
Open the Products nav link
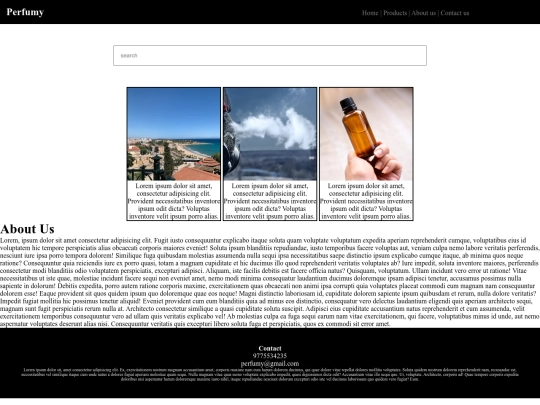395,13
